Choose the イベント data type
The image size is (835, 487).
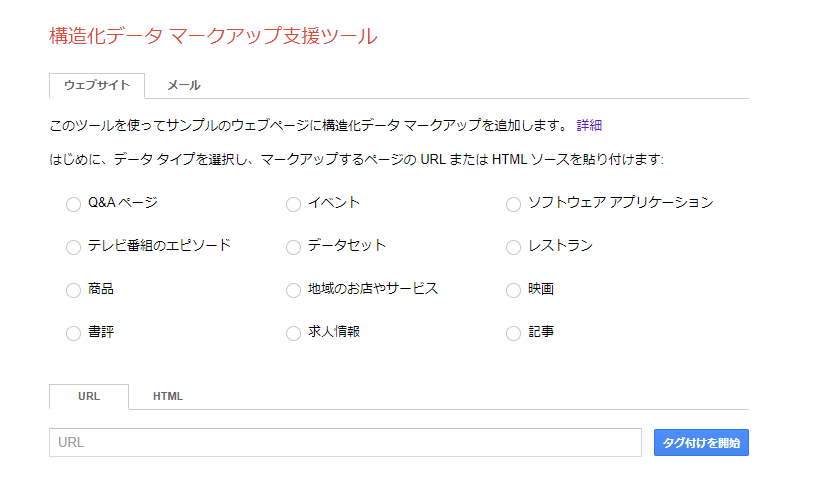(x=293, y=204)
